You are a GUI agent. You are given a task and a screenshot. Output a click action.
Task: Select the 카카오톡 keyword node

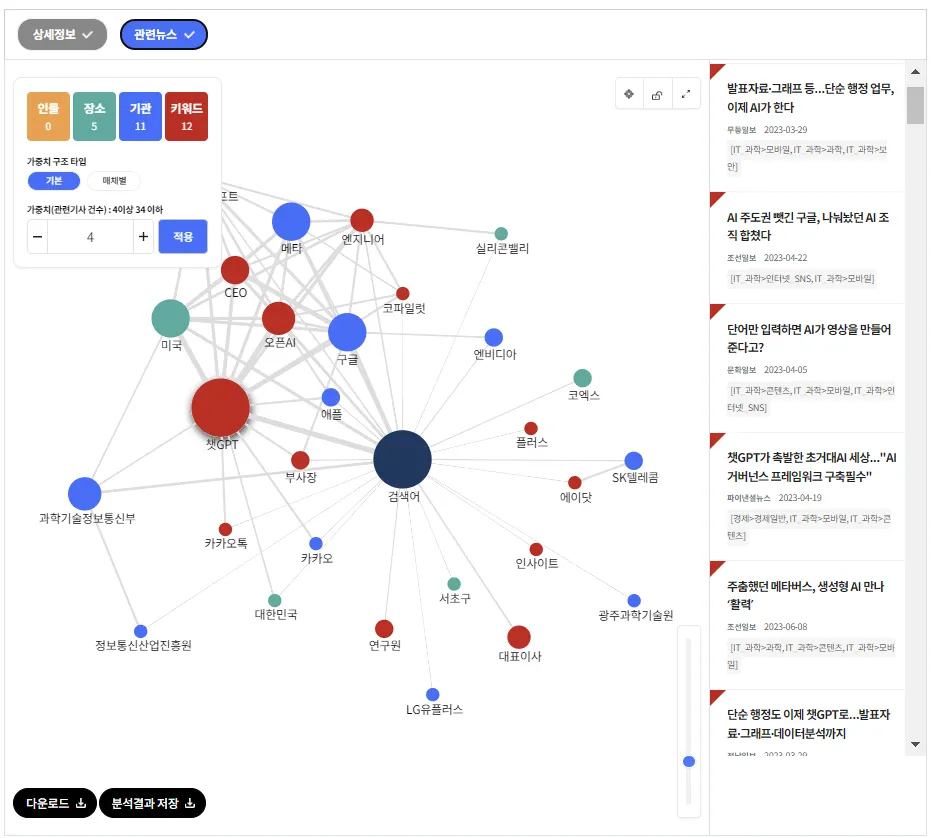[x=225, y=529]
